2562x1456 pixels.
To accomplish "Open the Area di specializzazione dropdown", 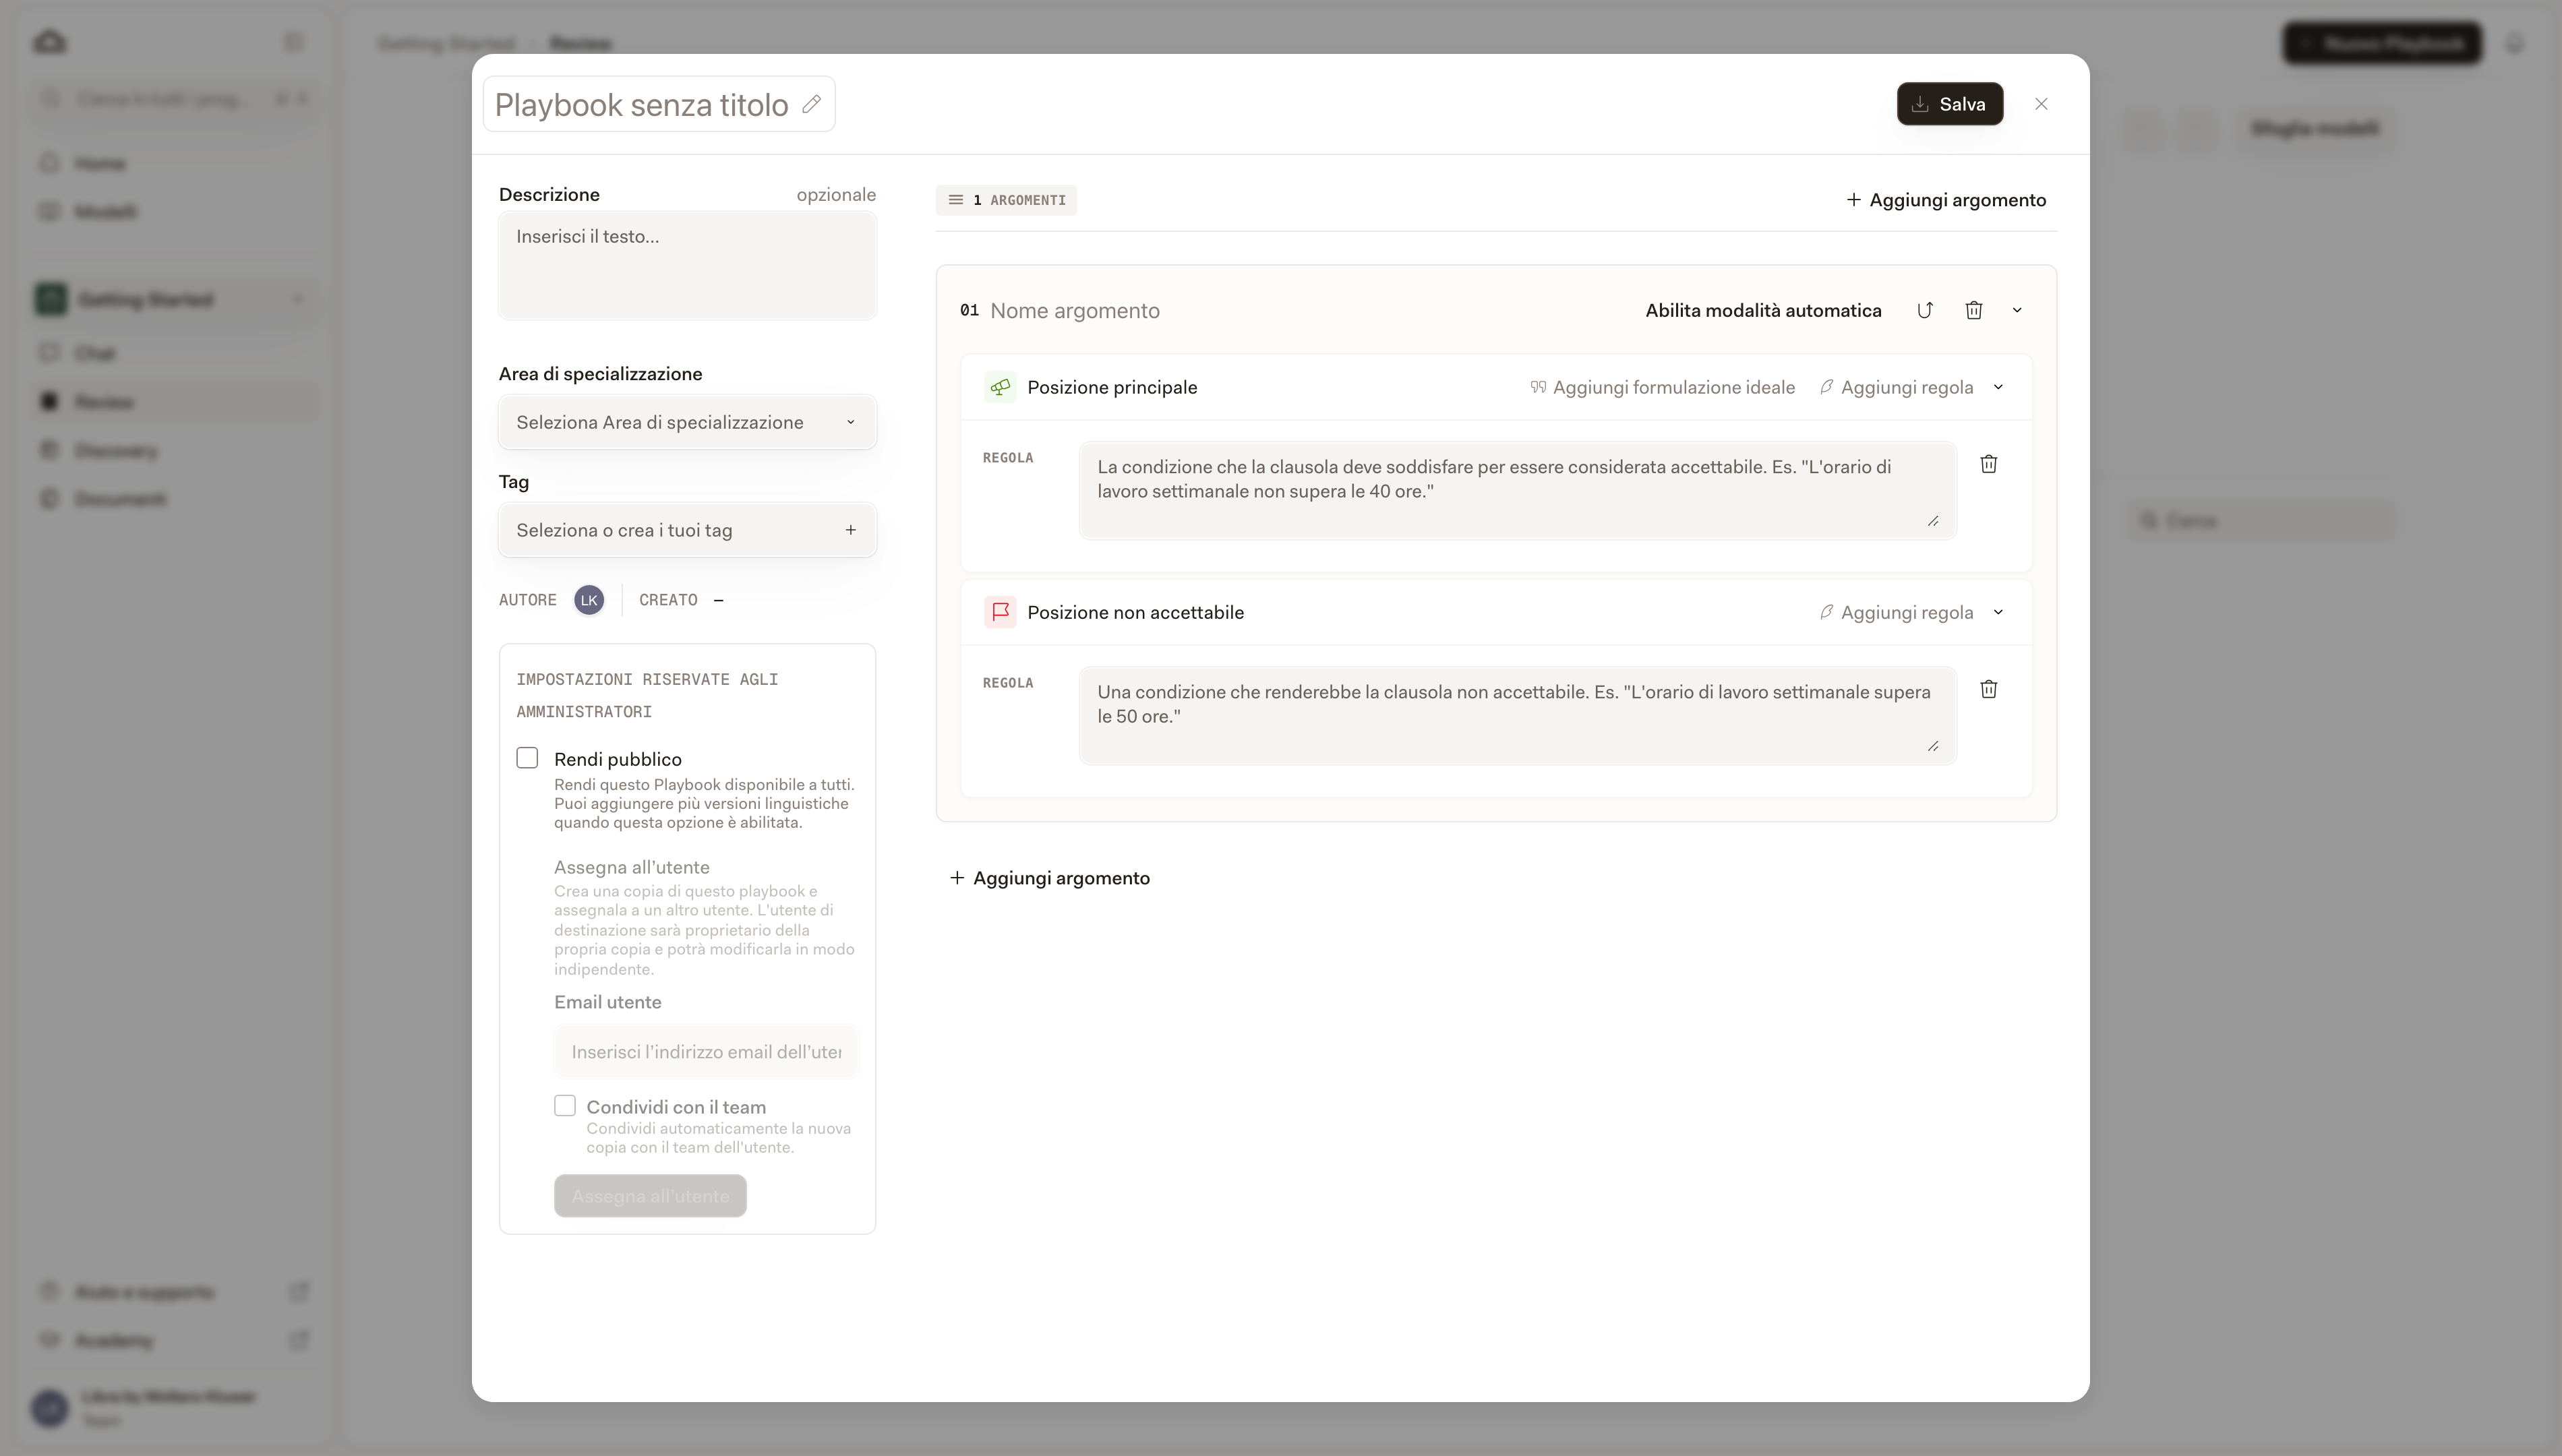I will 687,422.
